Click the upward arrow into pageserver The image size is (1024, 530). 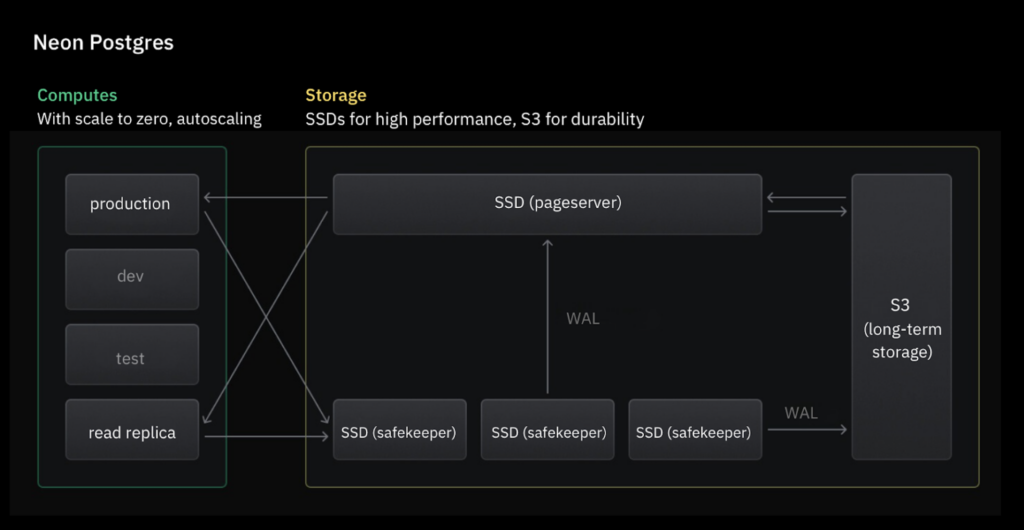[x=547, y=317]
